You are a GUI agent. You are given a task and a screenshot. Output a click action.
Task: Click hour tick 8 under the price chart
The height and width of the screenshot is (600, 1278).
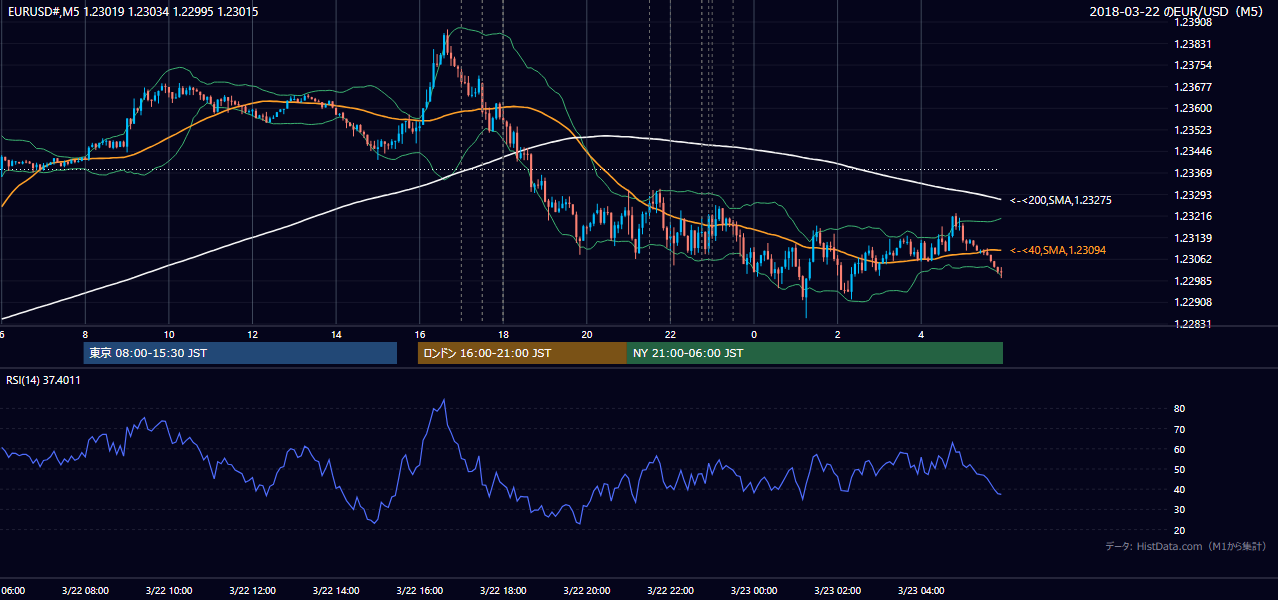tap(85, 334)
